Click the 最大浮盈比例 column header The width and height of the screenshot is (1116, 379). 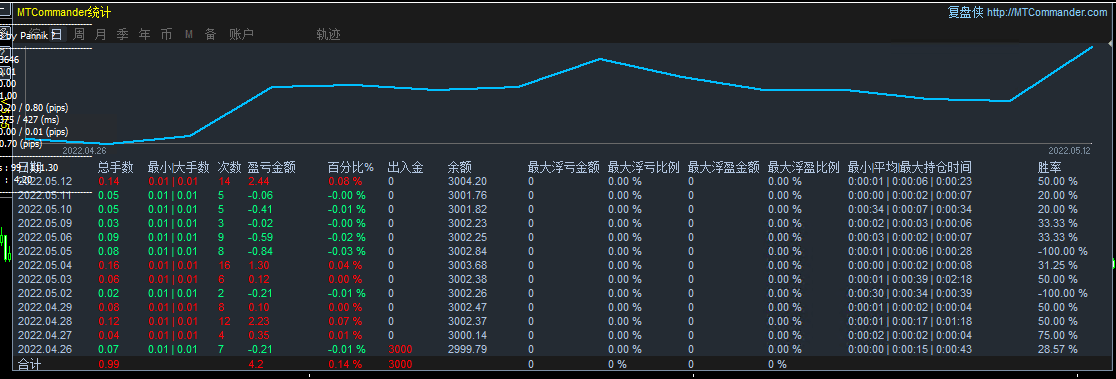click(804, 168)
